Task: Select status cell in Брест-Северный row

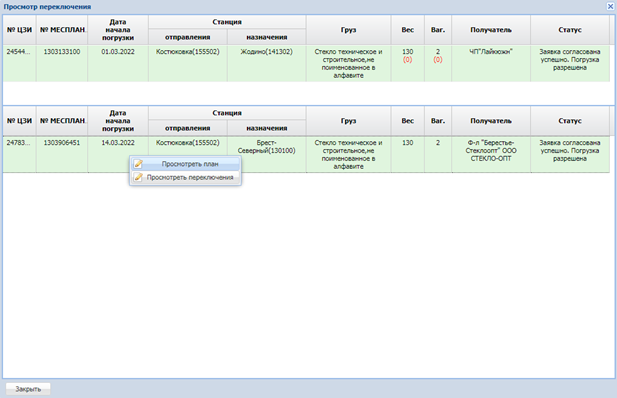Action: (x=570, y=154)
